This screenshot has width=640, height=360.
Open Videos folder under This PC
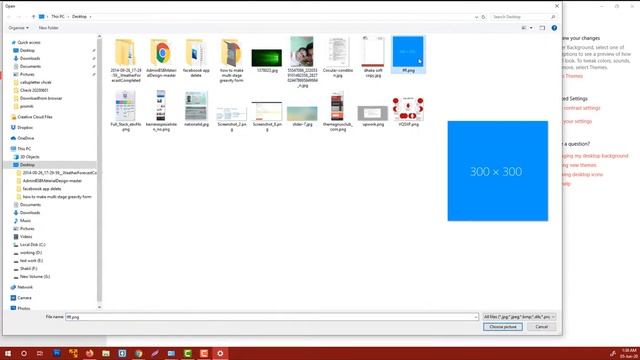pyautogui.click(x=26, y=236)
